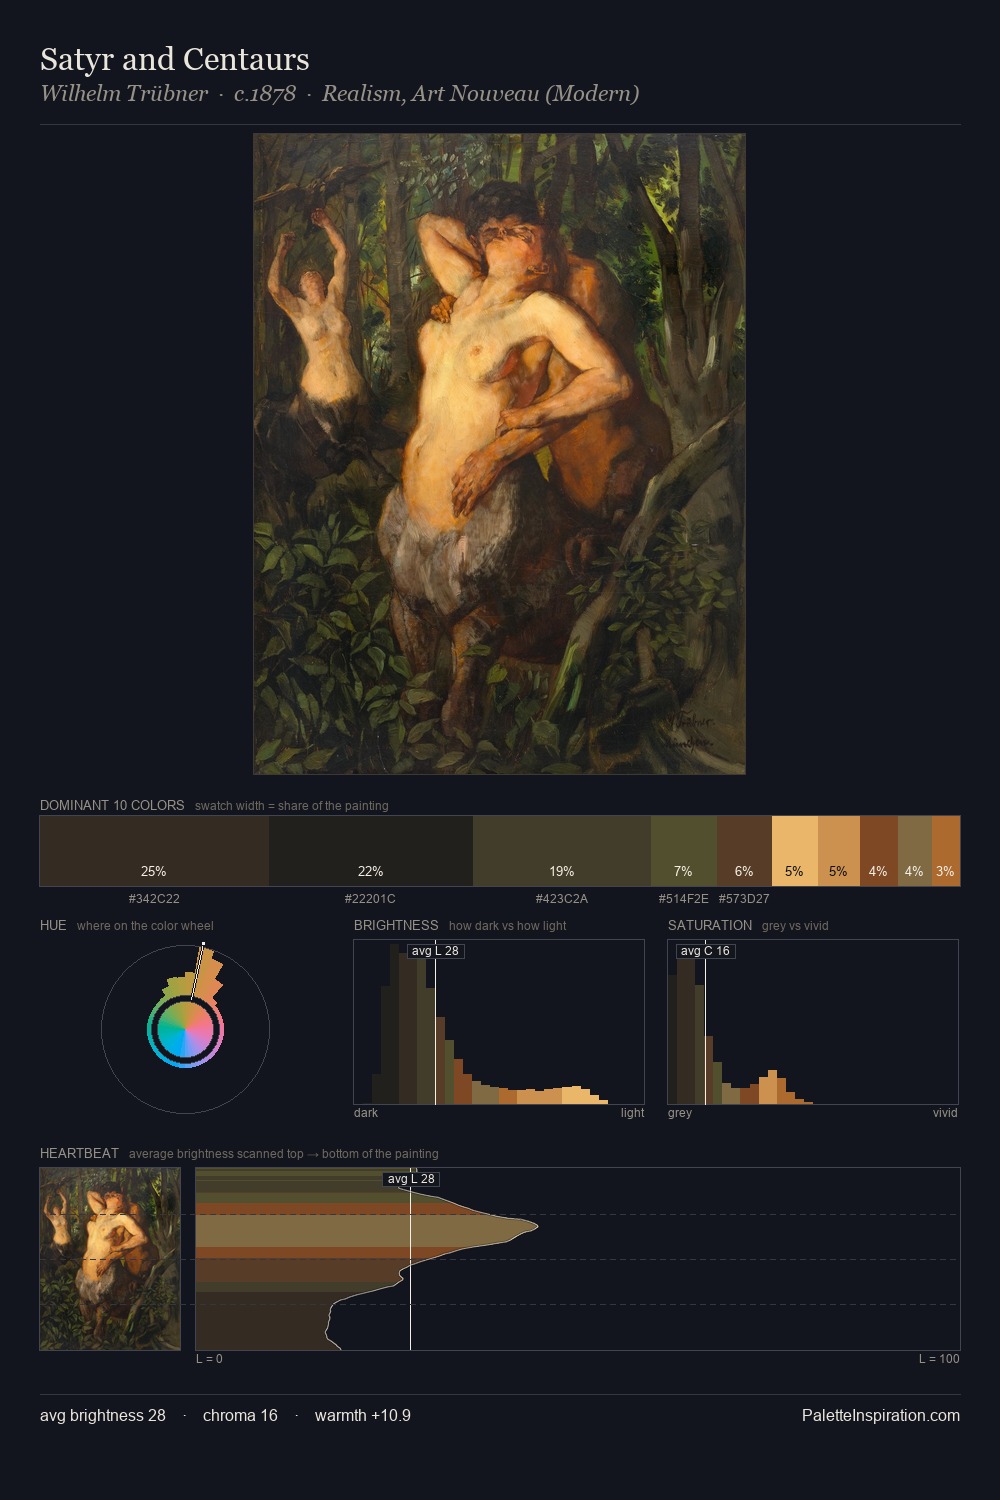
Task: Click the brightness histogram chart
Action: pos(499,1022)
